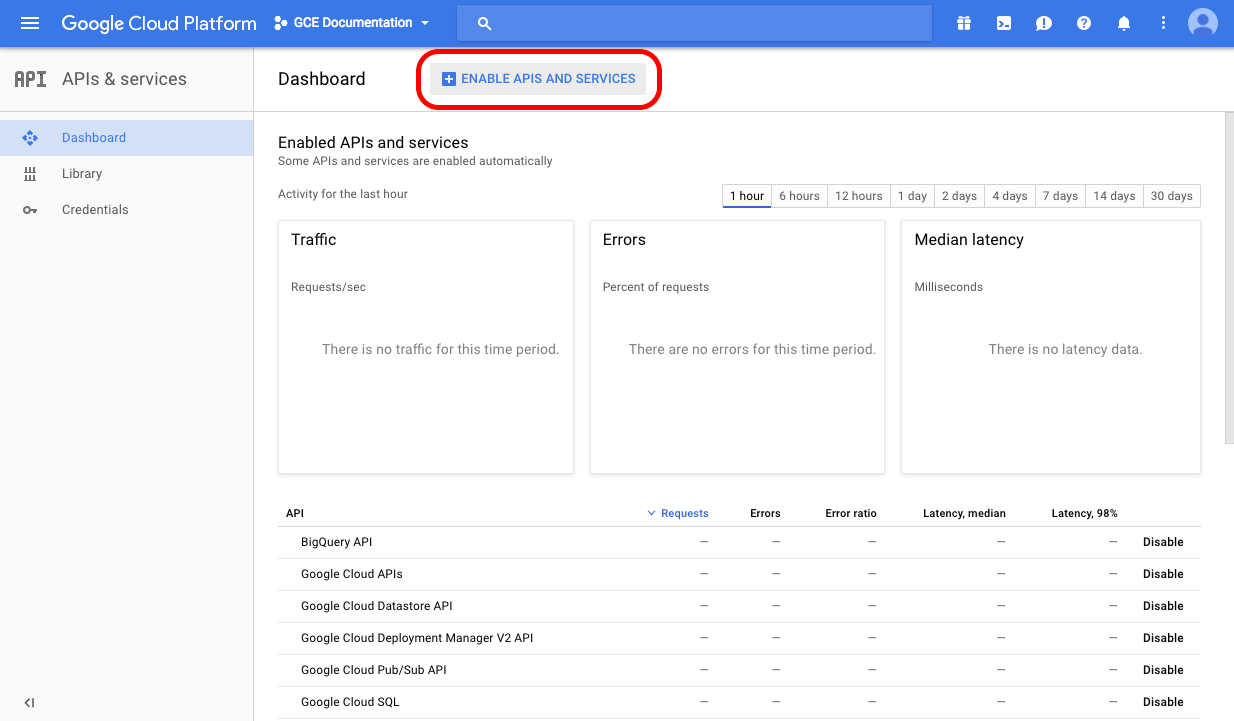Viewport: 1234px width, 721px height.
Task: Disable Google Cloud Datastore API
Action: (1163, 606)
